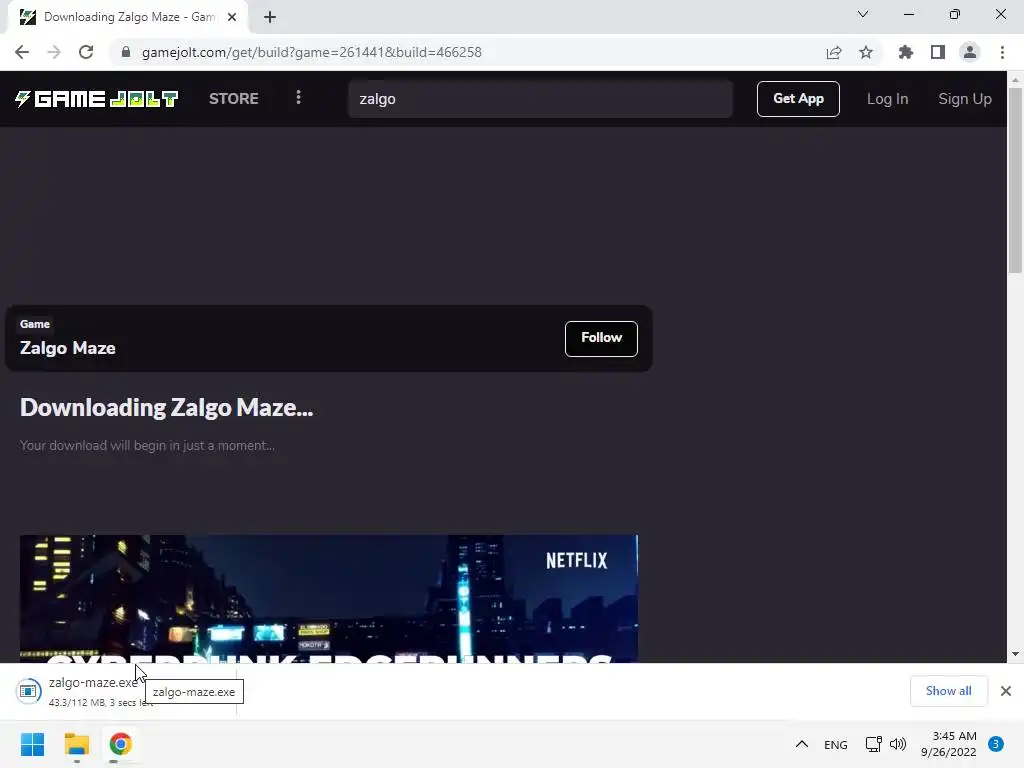1024x768 pixels.
Task: Click the scrollbar up arrow
Action: 1015,79
